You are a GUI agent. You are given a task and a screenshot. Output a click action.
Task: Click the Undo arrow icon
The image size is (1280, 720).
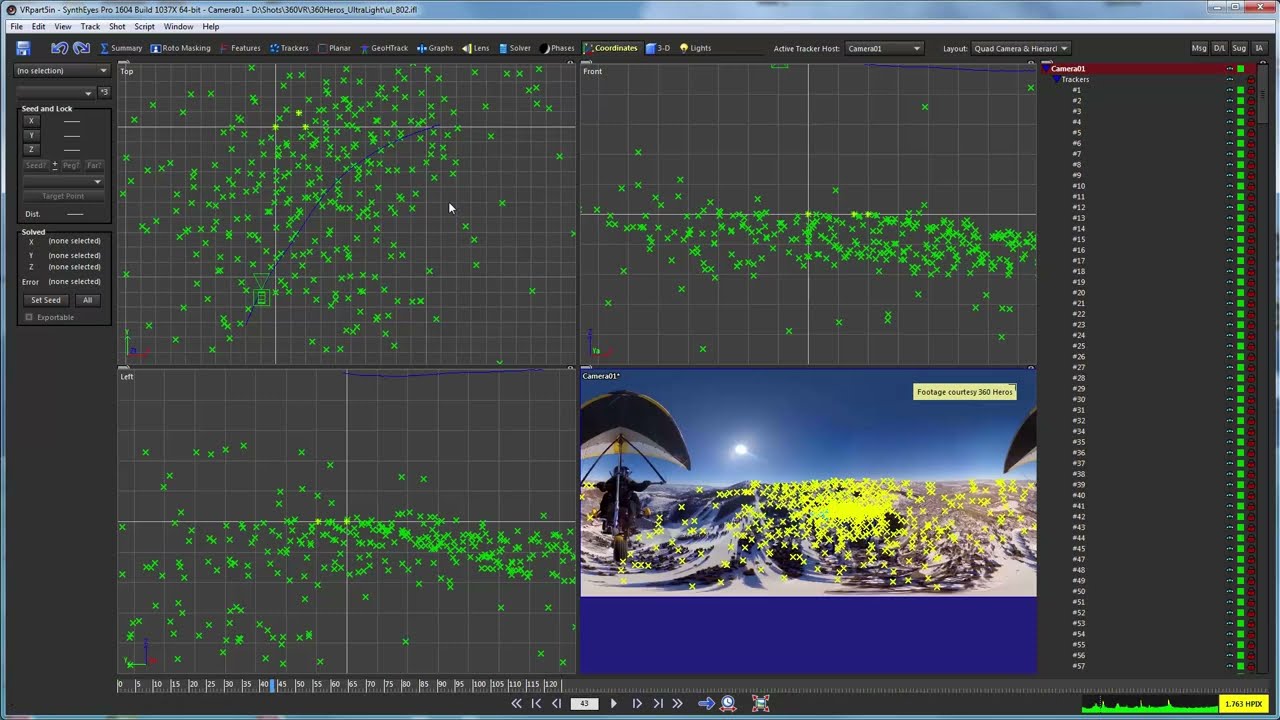click(59, 48)
